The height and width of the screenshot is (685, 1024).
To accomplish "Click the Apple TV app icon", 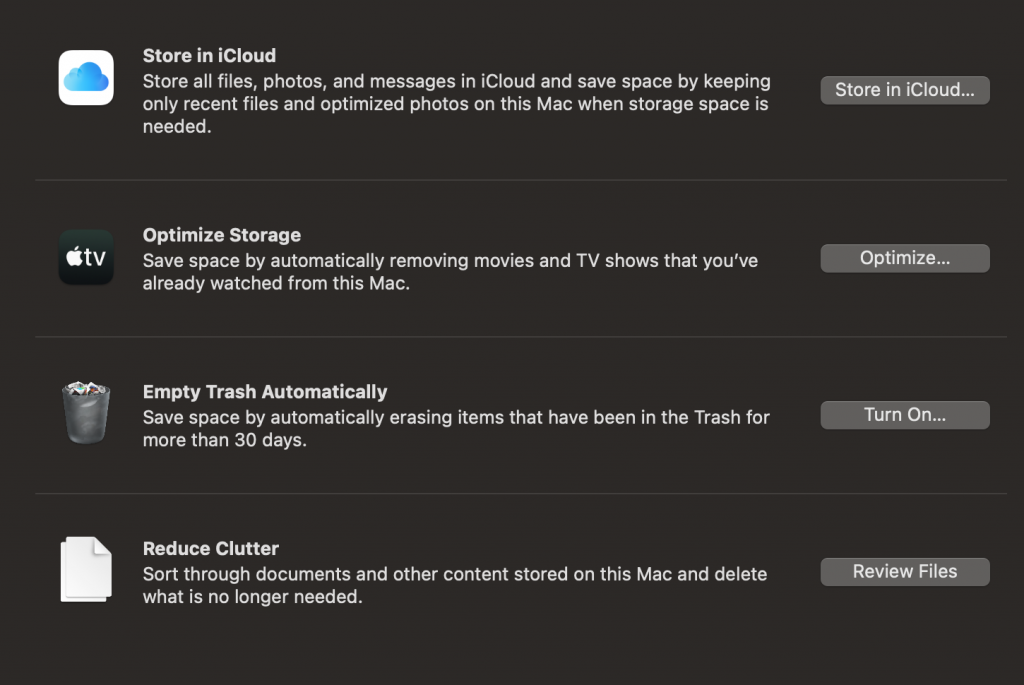I will pyautogui.click(x=86, y=257).
